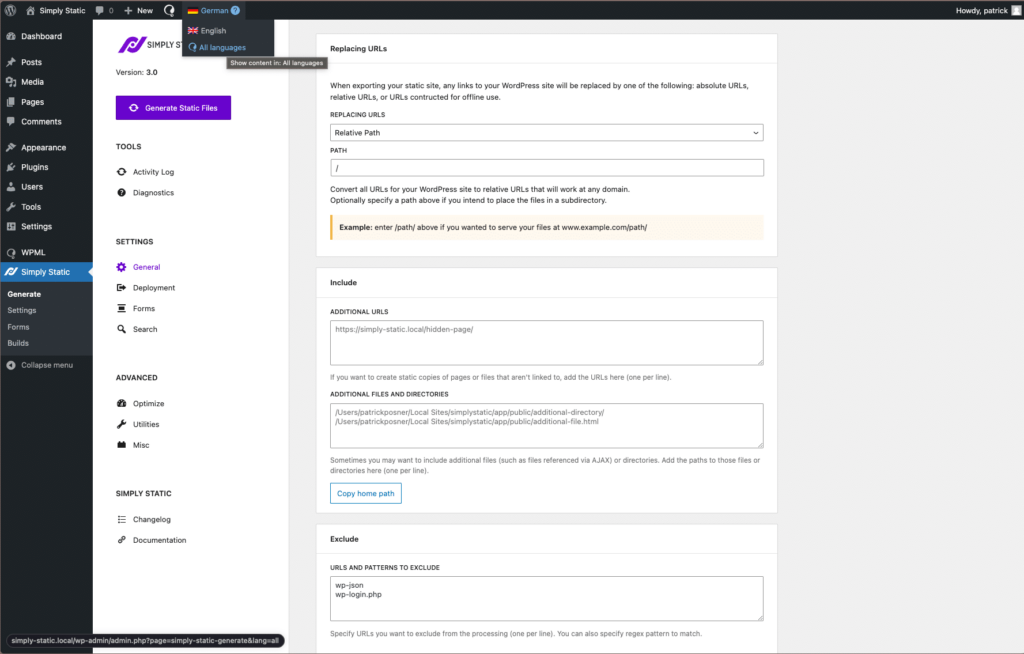Screen dimensions: 1024x654
Task: Open the Documentation link
Action: [x=159, y=540]
